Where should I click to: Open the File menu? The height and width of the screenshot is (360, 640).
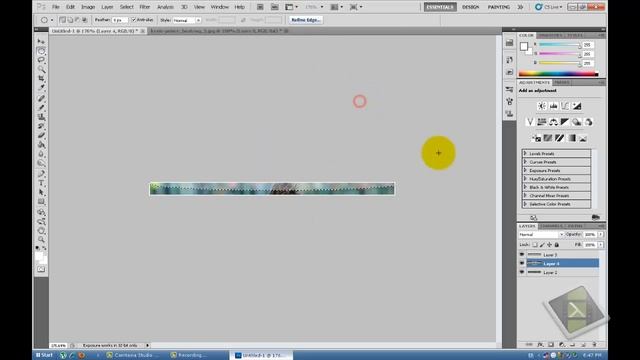pos(56,7)
